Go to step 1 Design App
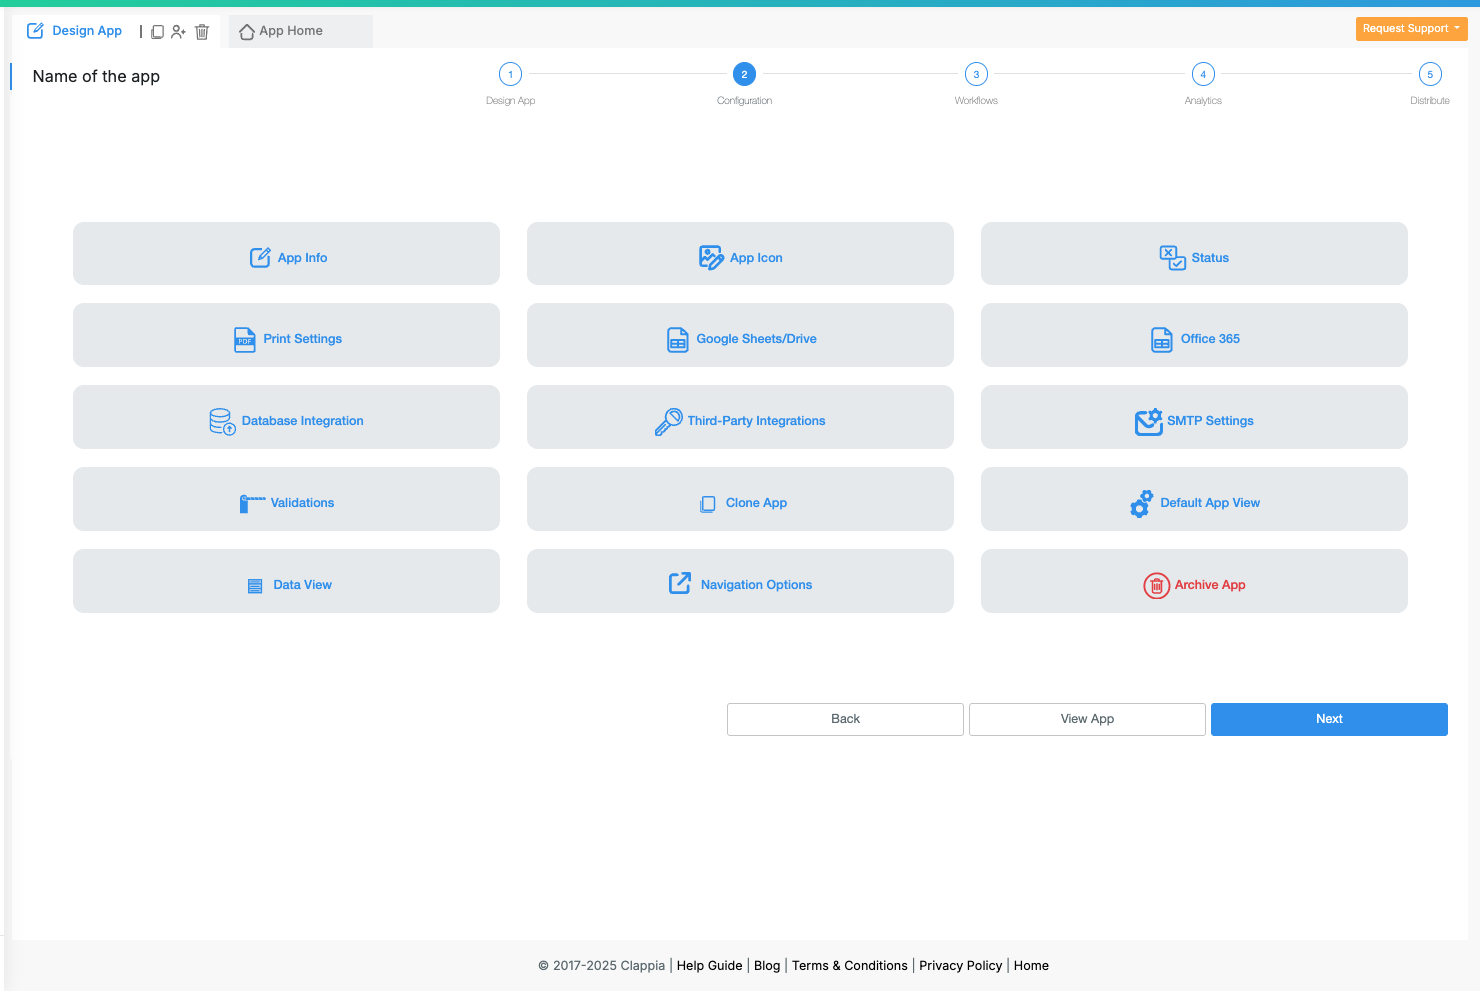Image resolution: width=1480 pixels, height=991 pixels. (x=511, y=74)
